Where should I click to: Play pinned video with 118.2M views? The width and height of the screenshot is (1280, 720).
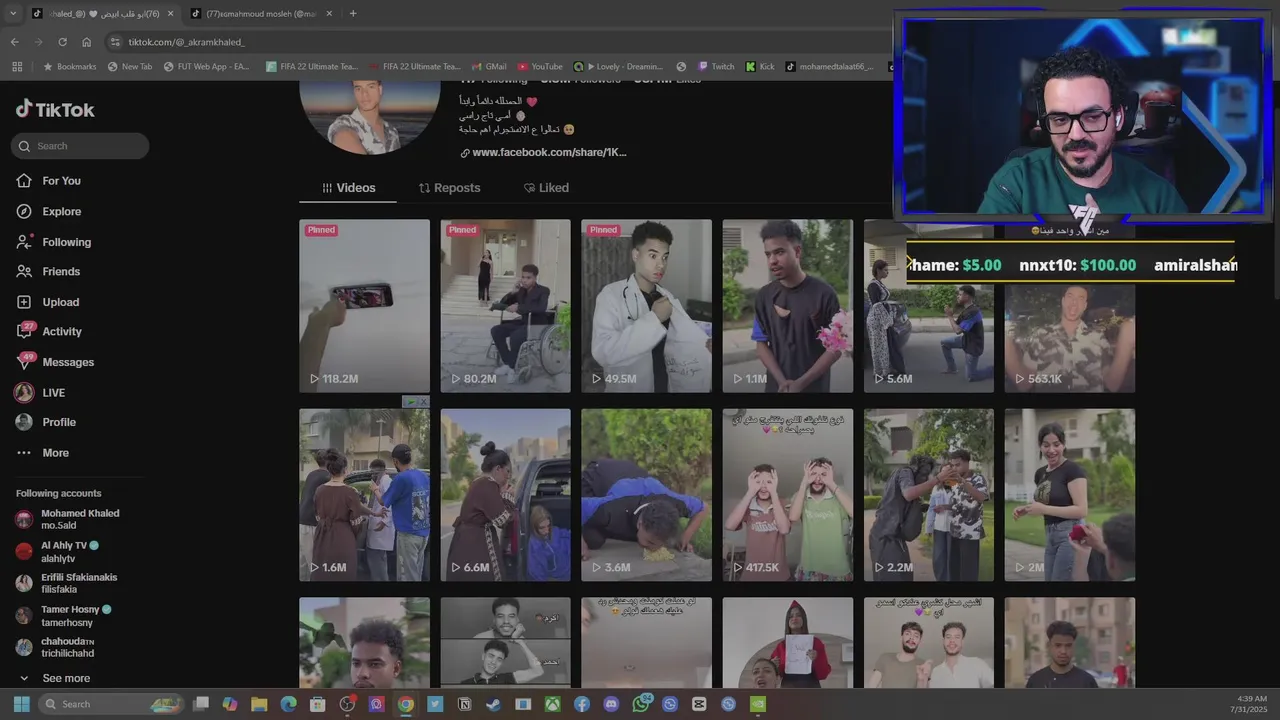click(364, 306)
